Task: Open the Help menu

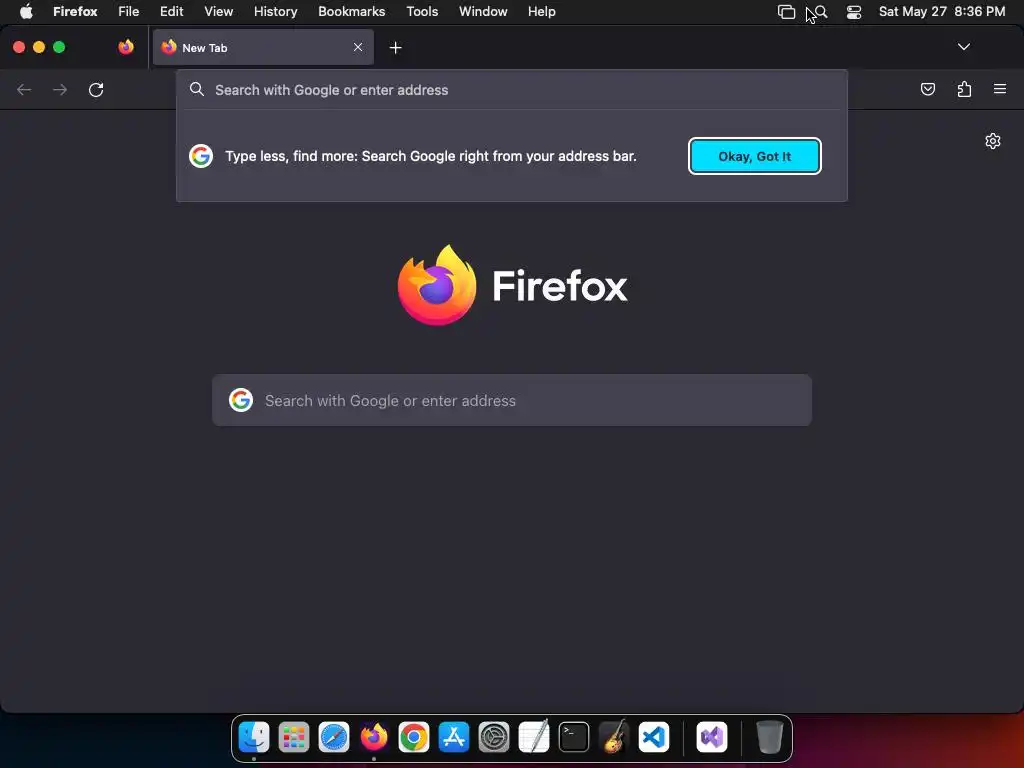Action: (541, 12)
